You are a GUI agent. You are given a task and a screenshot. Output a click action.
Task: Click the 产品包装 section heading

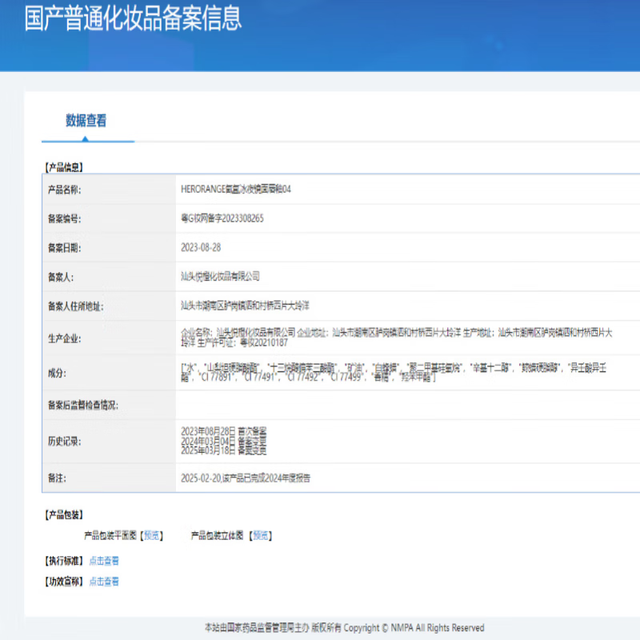pyautogui.click(x=64, y=515)
